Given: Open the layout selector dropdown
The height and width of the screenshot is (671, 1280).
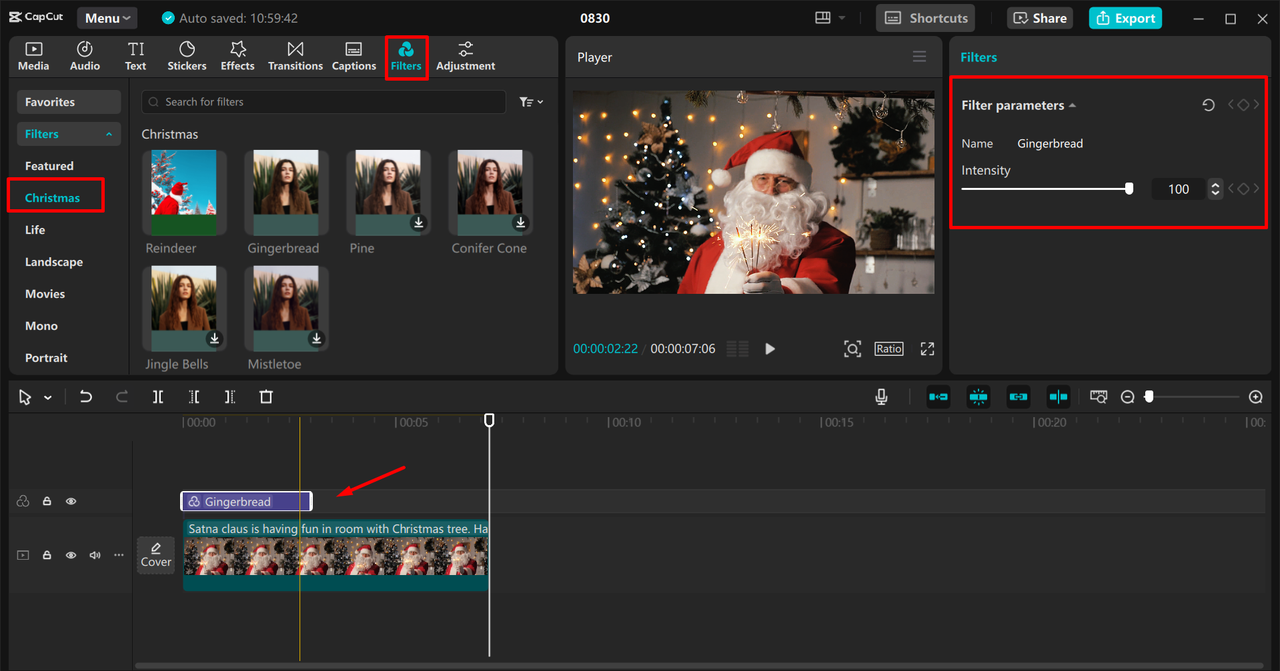Looking at the screenshot, I should click(x=830, y=18).
